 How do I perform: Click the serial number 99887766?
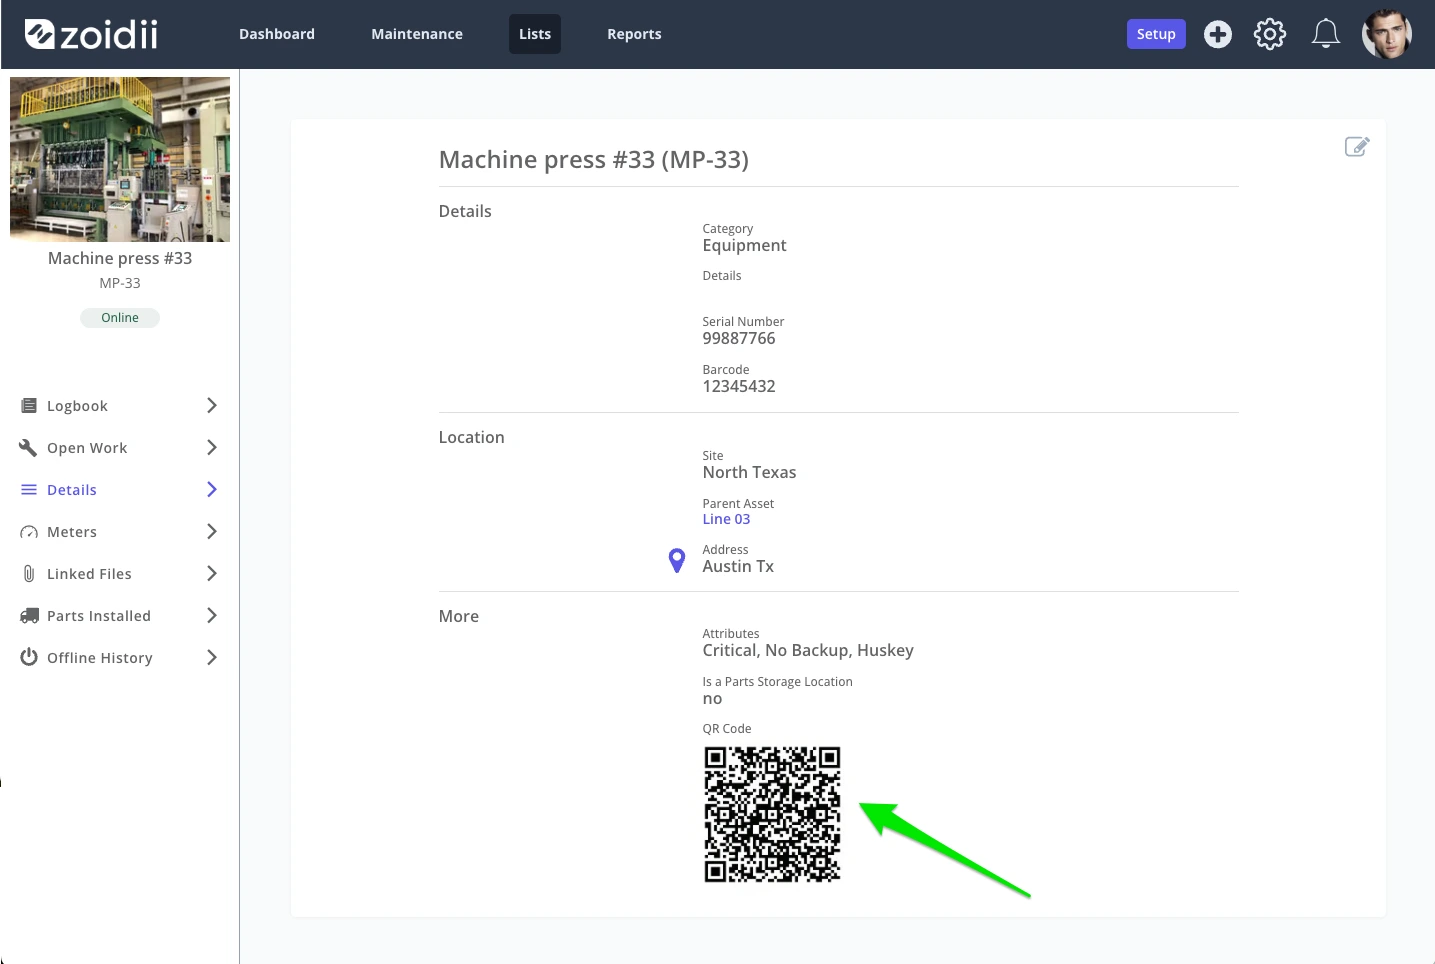pos(739,339)
